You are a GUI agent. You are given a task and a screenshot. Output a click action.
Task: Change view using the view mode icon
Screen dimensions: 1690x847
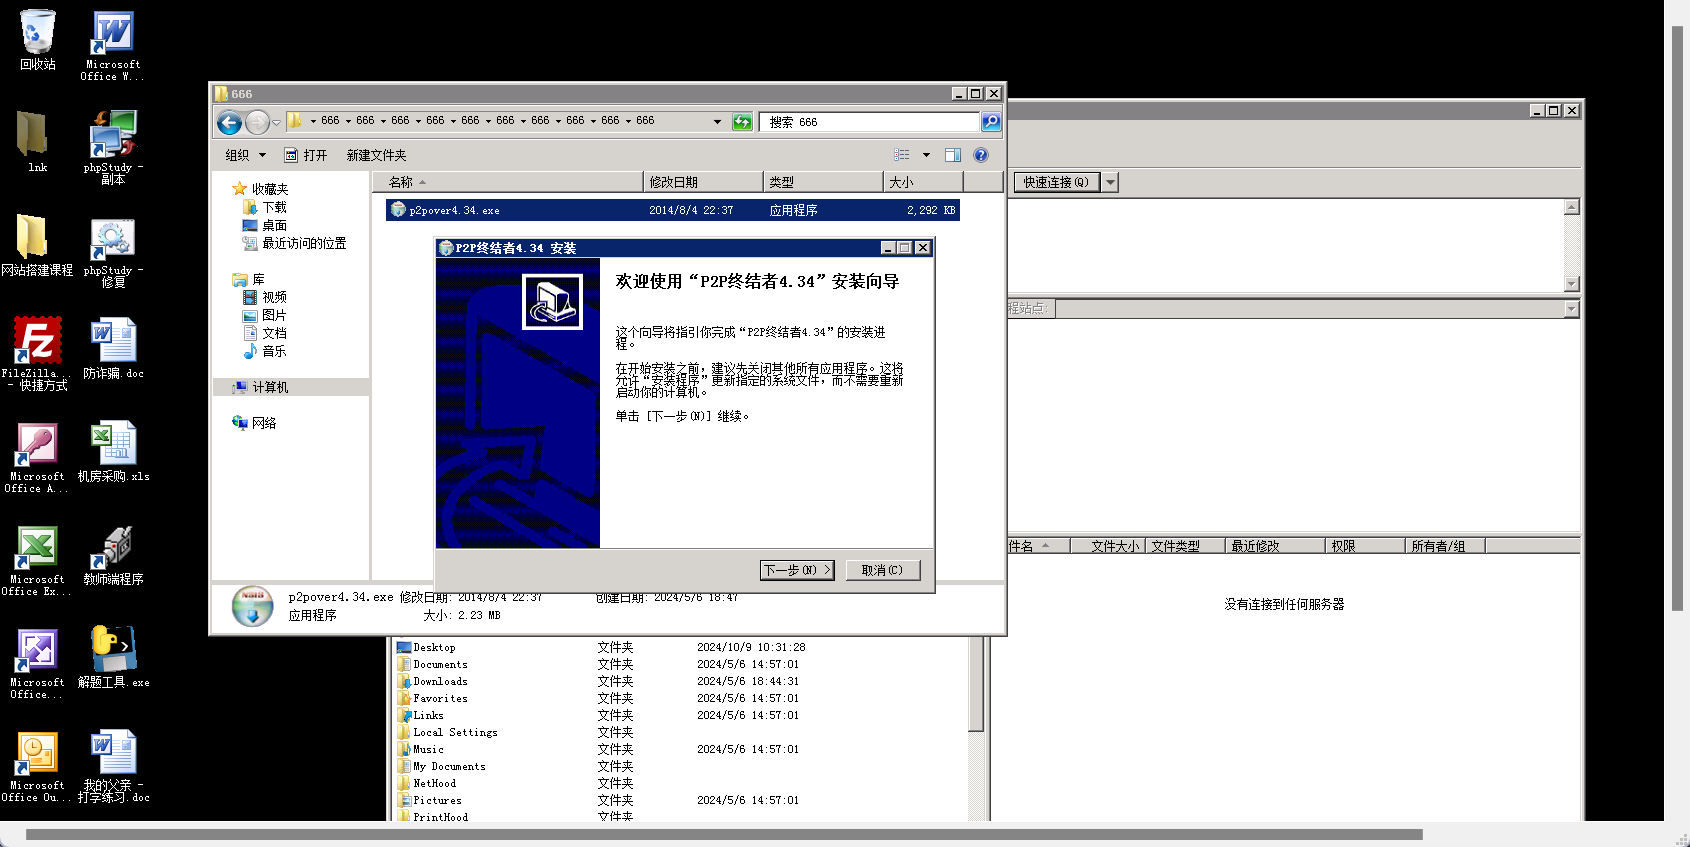point(902,155)
